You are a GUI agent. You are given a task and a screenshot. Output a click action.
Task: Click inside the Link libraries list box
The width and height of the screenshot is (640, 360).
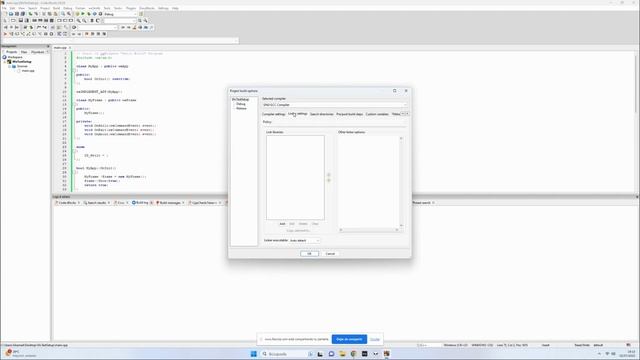coord(296,178)
